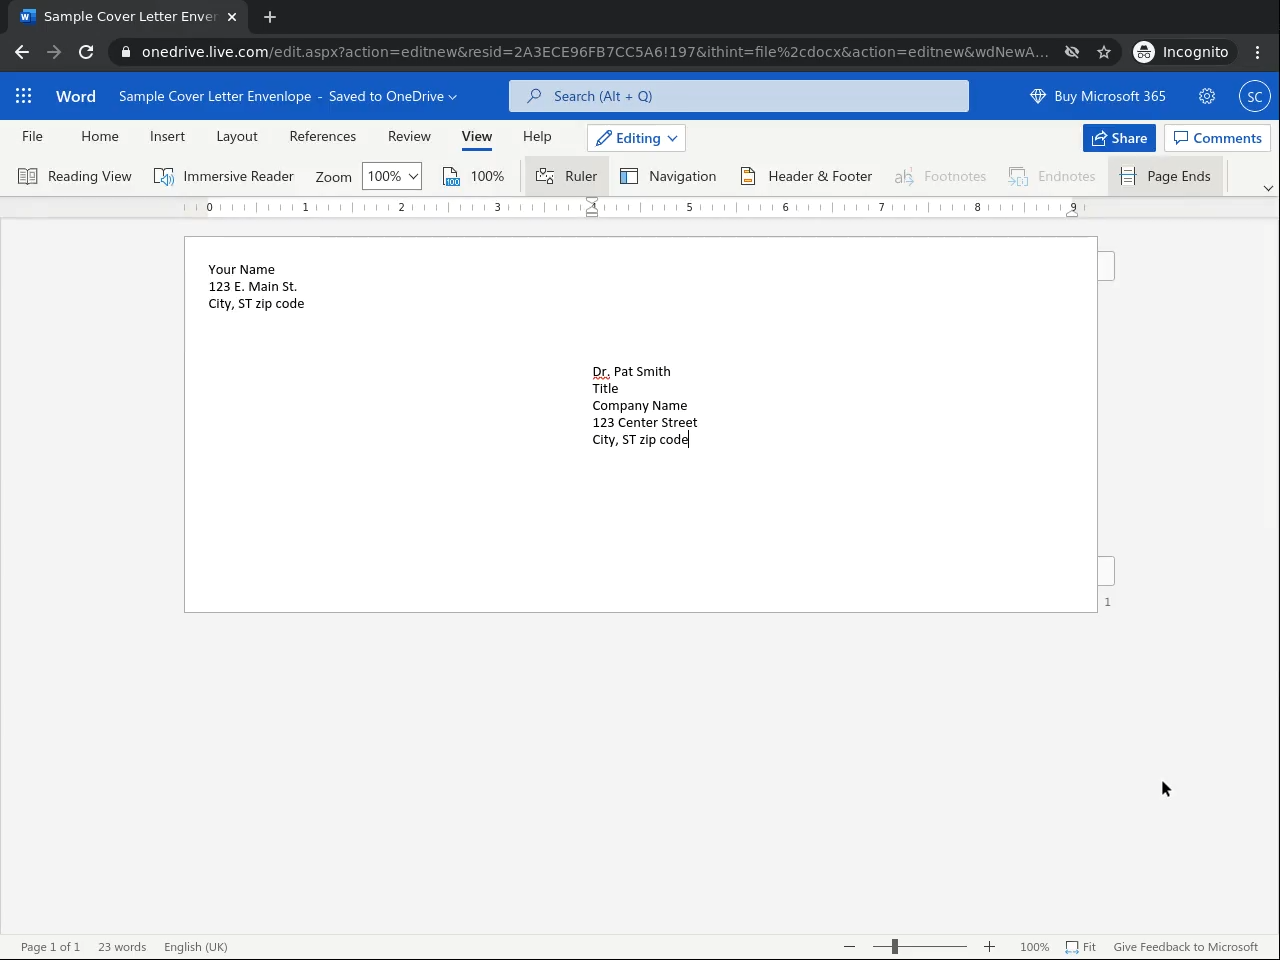The height and width of the screenshot is (960, 1280).
Task: Switch to the Review tab
Action: pyautogui.click(x=409, y=136)
